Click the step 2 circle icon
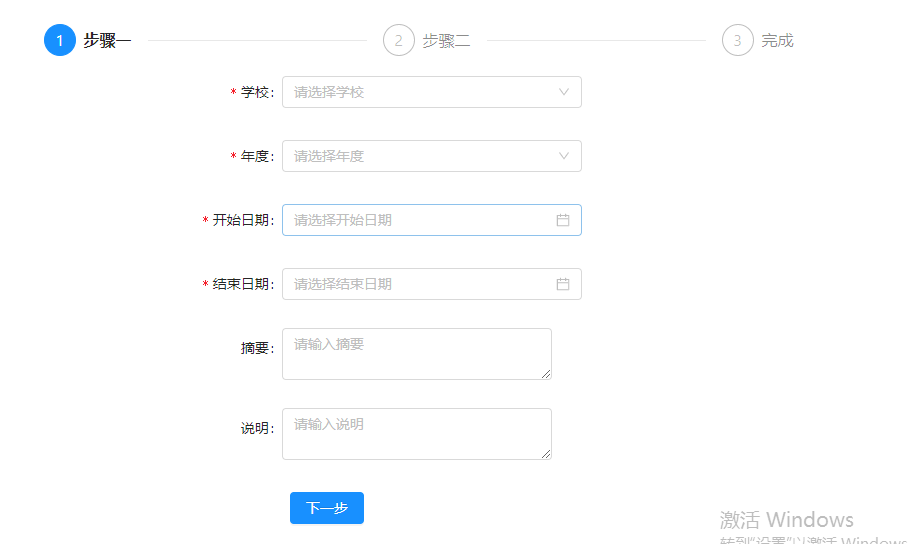The width and height of the screenshot is (912, 544). point(398,40)
